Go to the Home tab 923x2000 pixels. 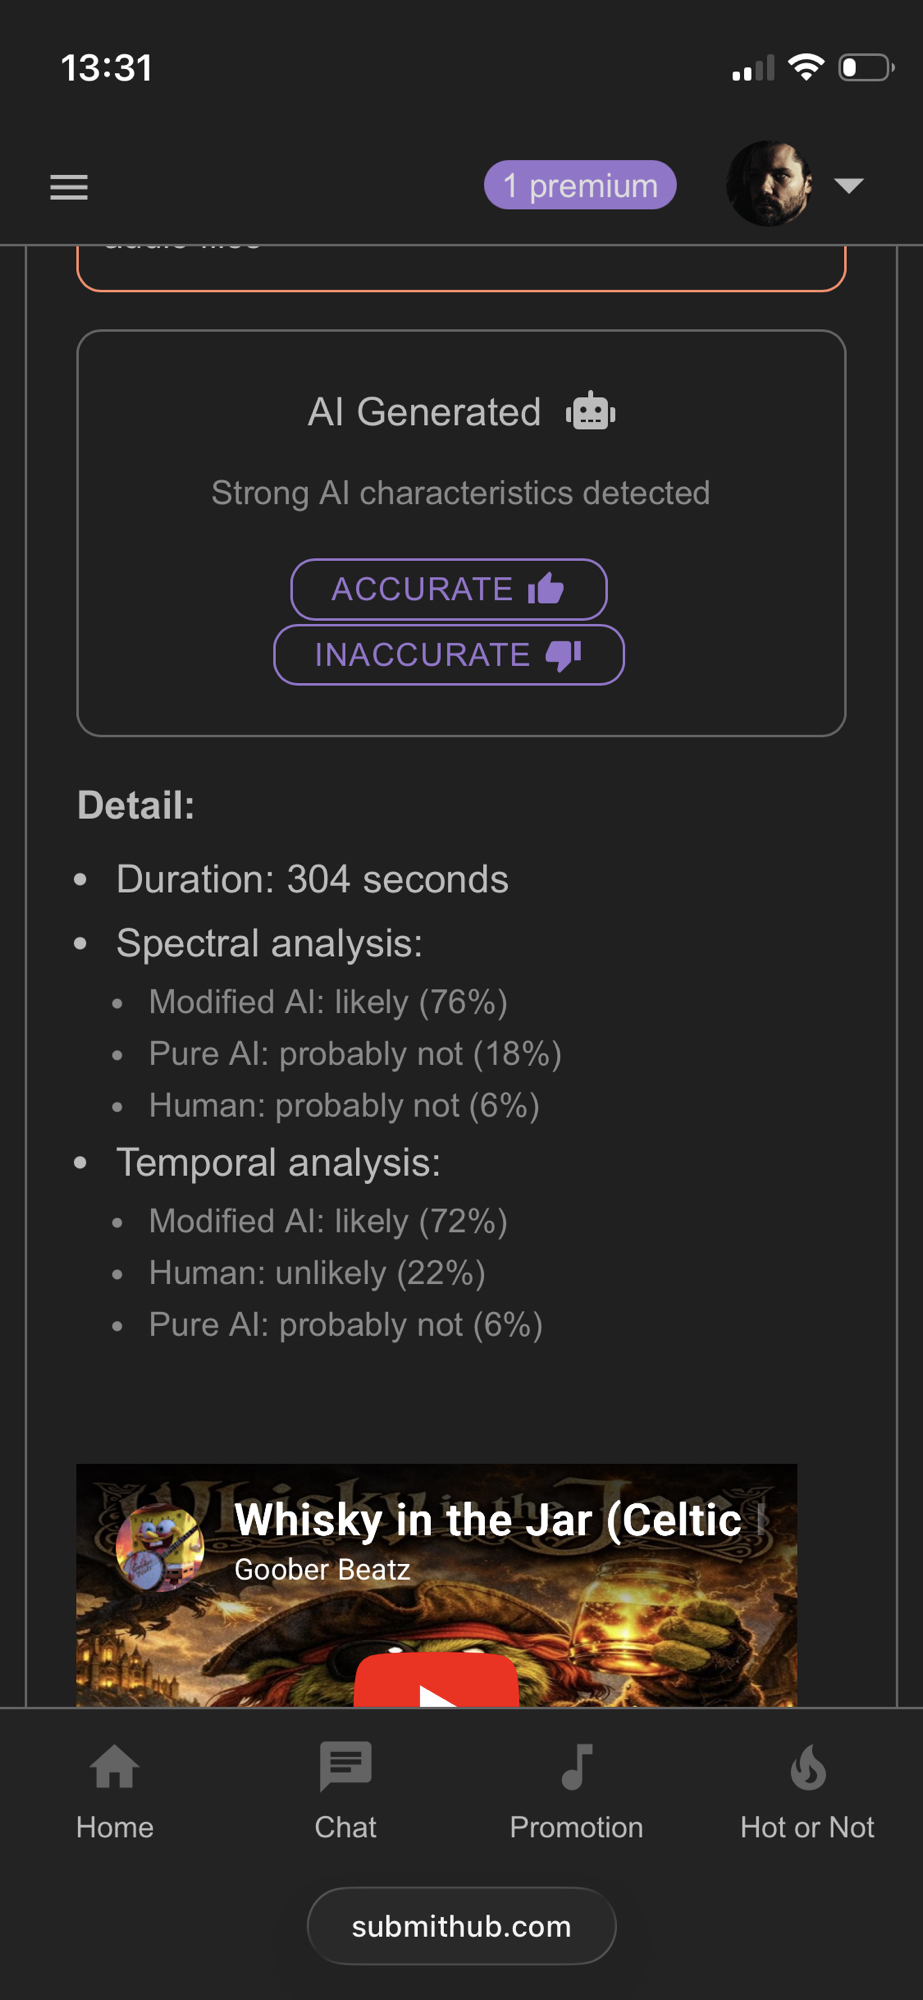click(115, 1790)
